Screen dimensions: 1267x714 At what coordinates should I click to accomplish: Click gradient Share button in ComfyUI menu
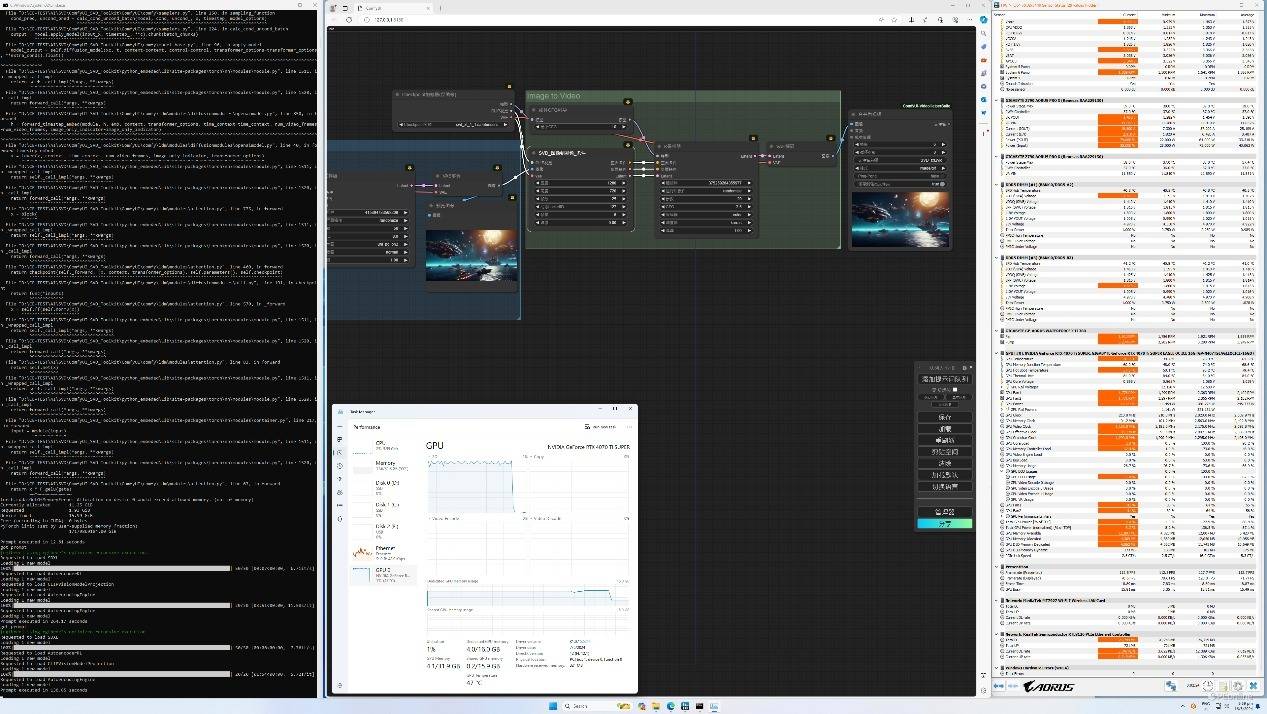point(945,524)
